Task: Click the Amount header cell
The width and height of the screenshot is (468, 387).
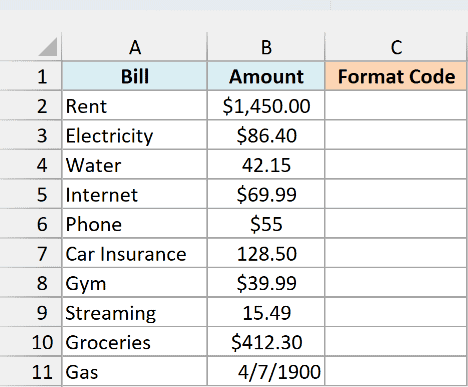Action: click(266, 76)
